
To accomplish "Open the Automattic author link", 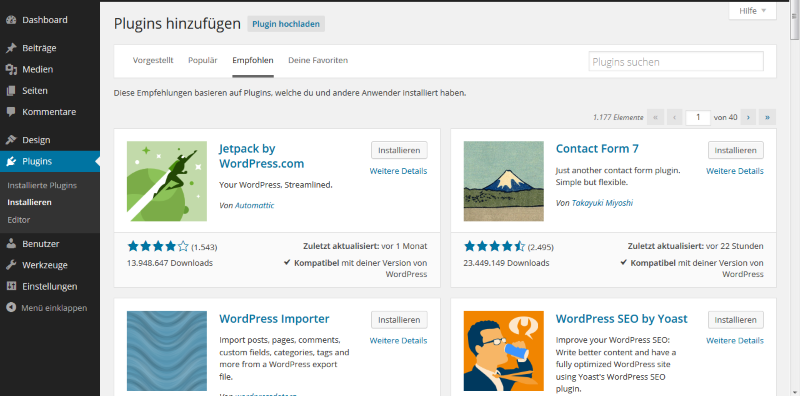I will tap(255, 205).
